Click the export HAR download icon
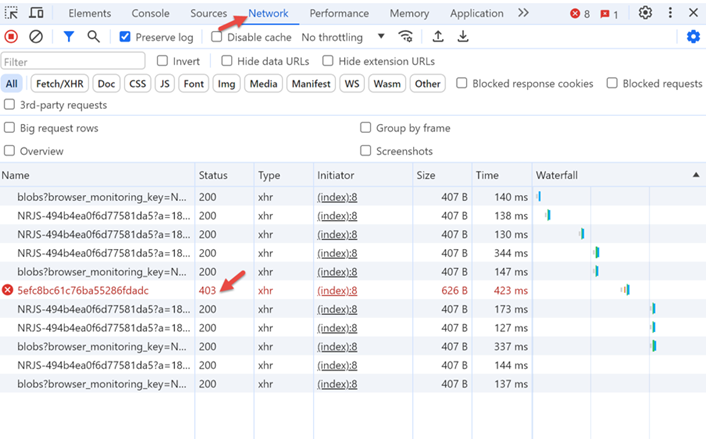 point(463,37)
